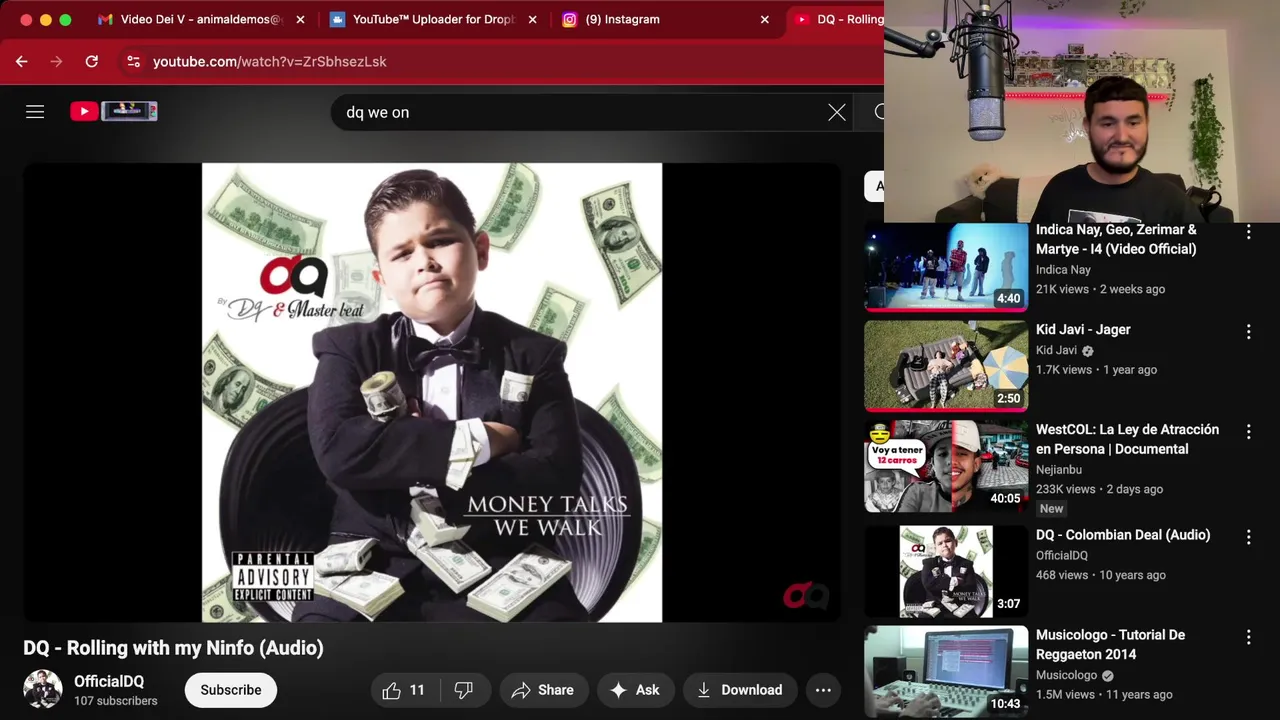The image size is (1280, 720).
Task: Open title 'Kid Javi - Jager'
Action: (x=1083, y=329)
